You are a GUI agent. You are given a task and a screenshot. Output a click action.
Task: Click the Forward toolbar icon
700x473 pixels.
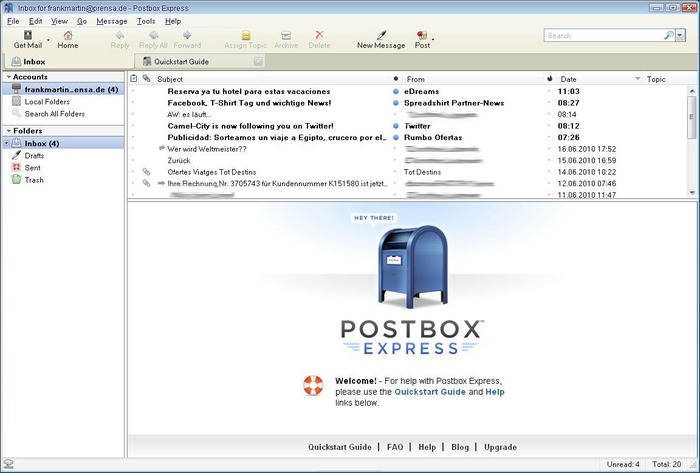pyautogui.click(x=187, y=39)
